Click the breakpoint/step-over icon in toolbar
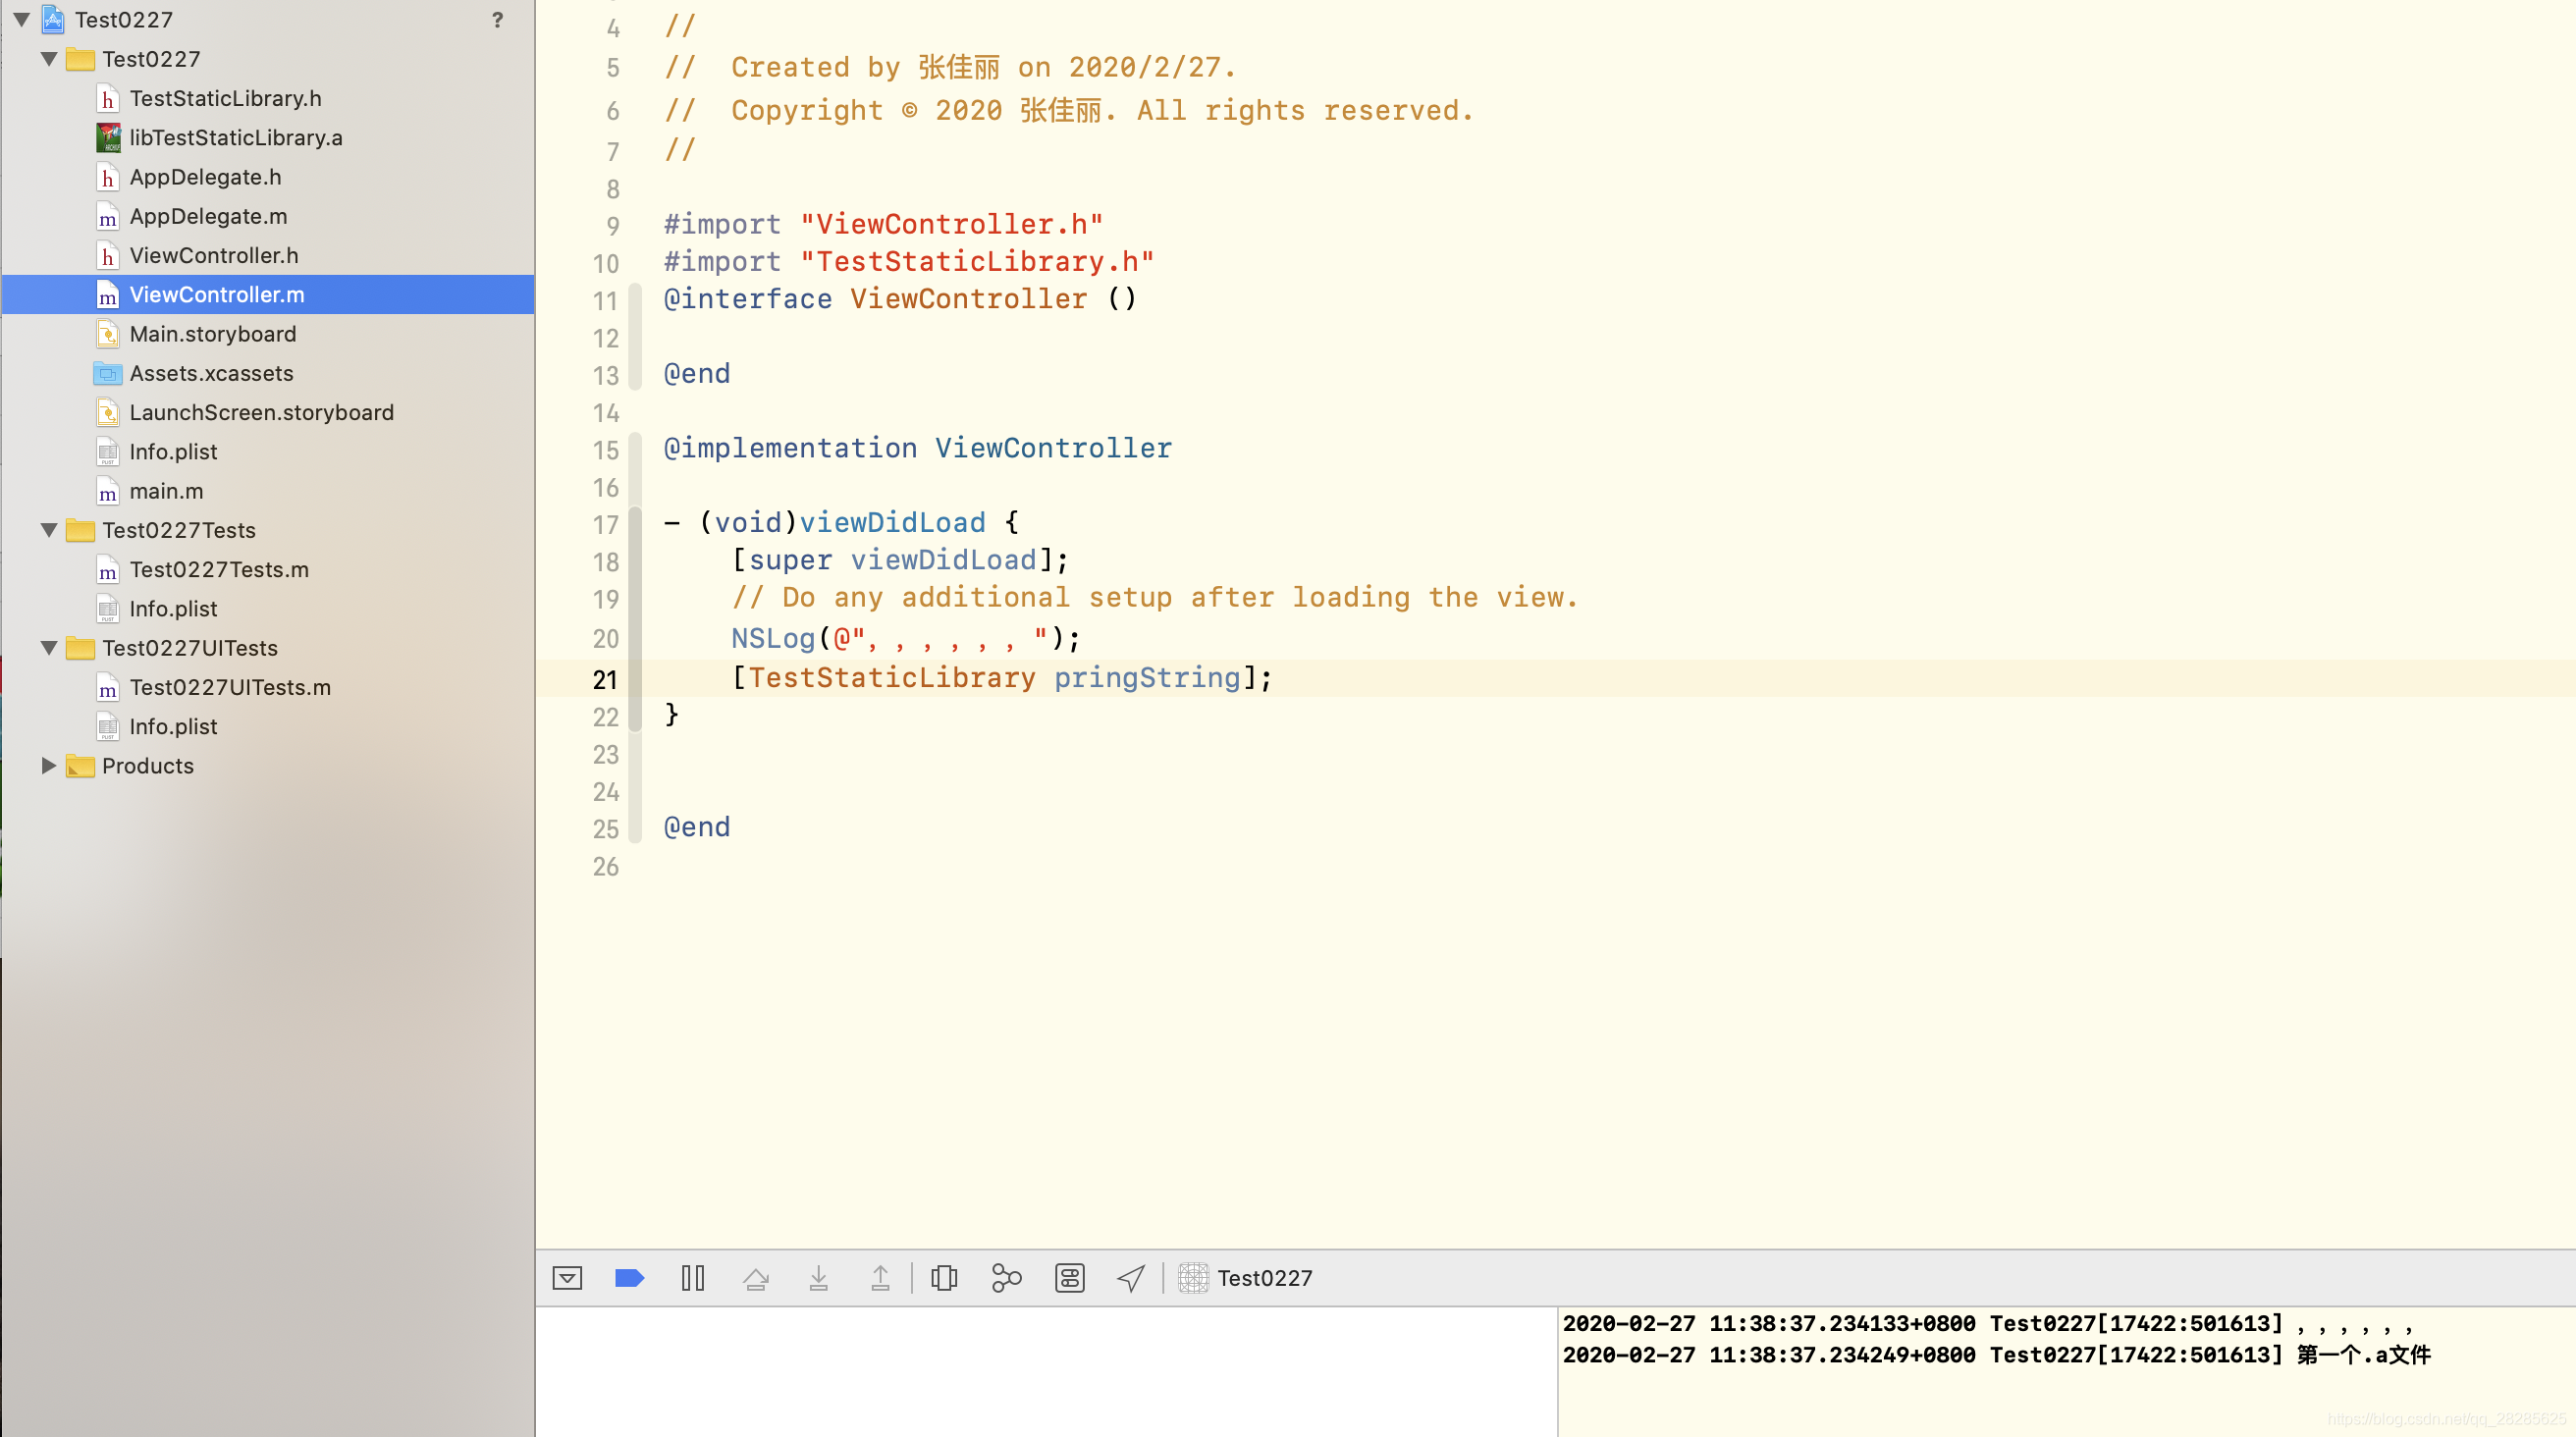The width and height of the screenshot is (2576, 1437). pos(757,1278)
